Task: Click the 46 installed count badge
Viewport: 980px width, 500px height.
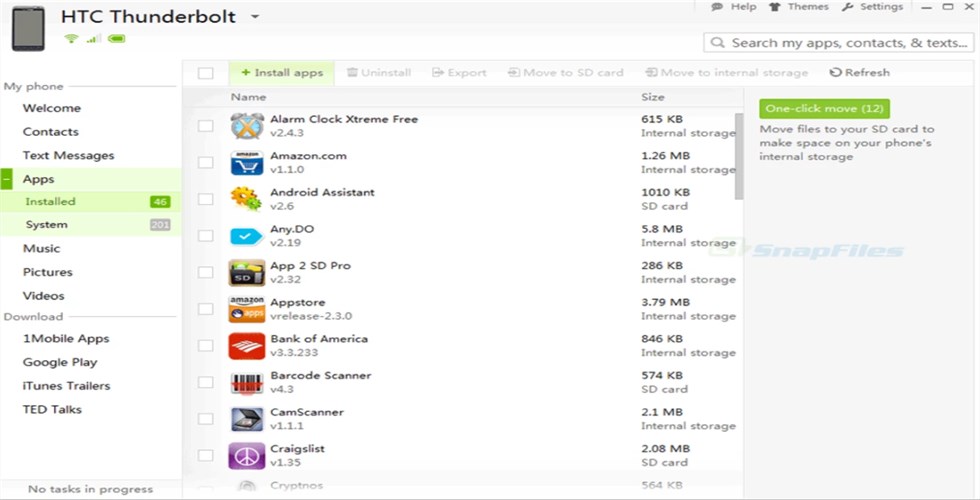Action: pyautogui.click(x=160, y=202)
